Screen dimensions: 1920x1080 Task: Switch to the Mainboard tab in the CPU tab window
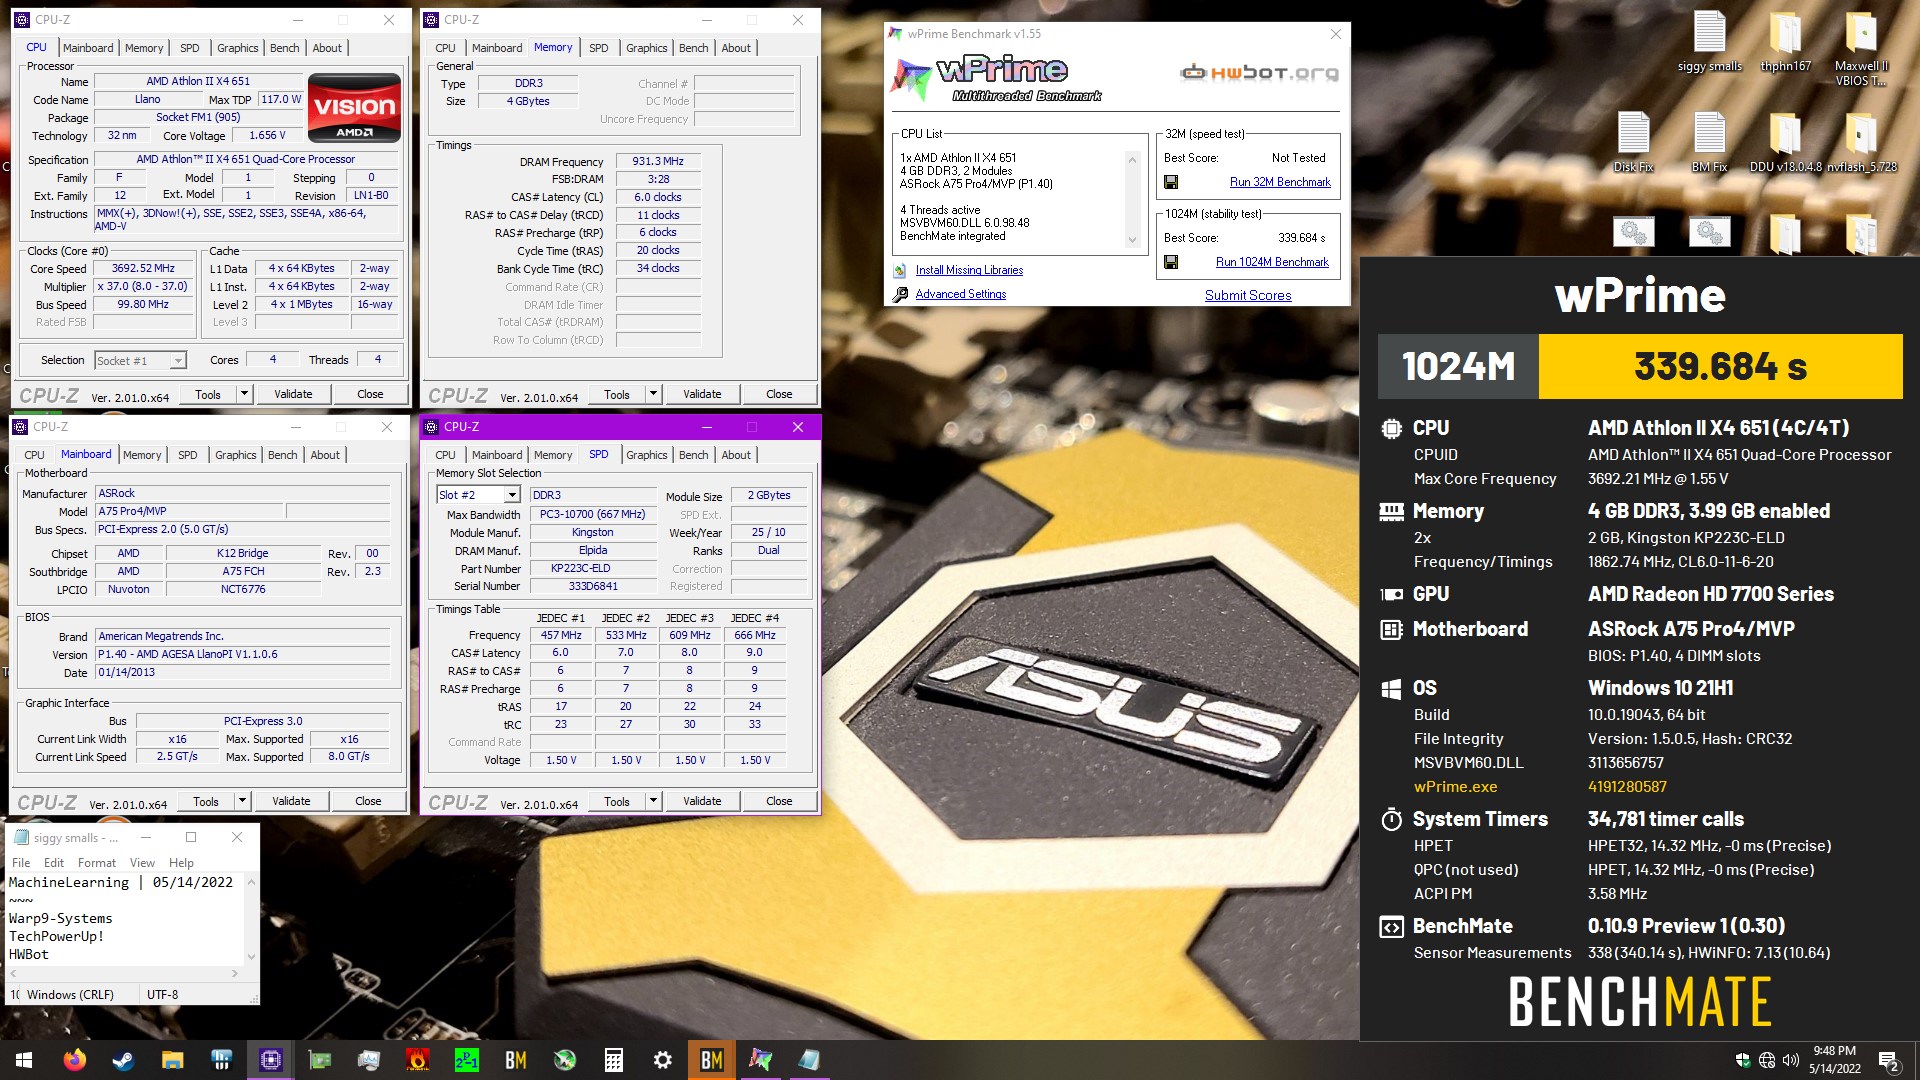click(88, 48)
